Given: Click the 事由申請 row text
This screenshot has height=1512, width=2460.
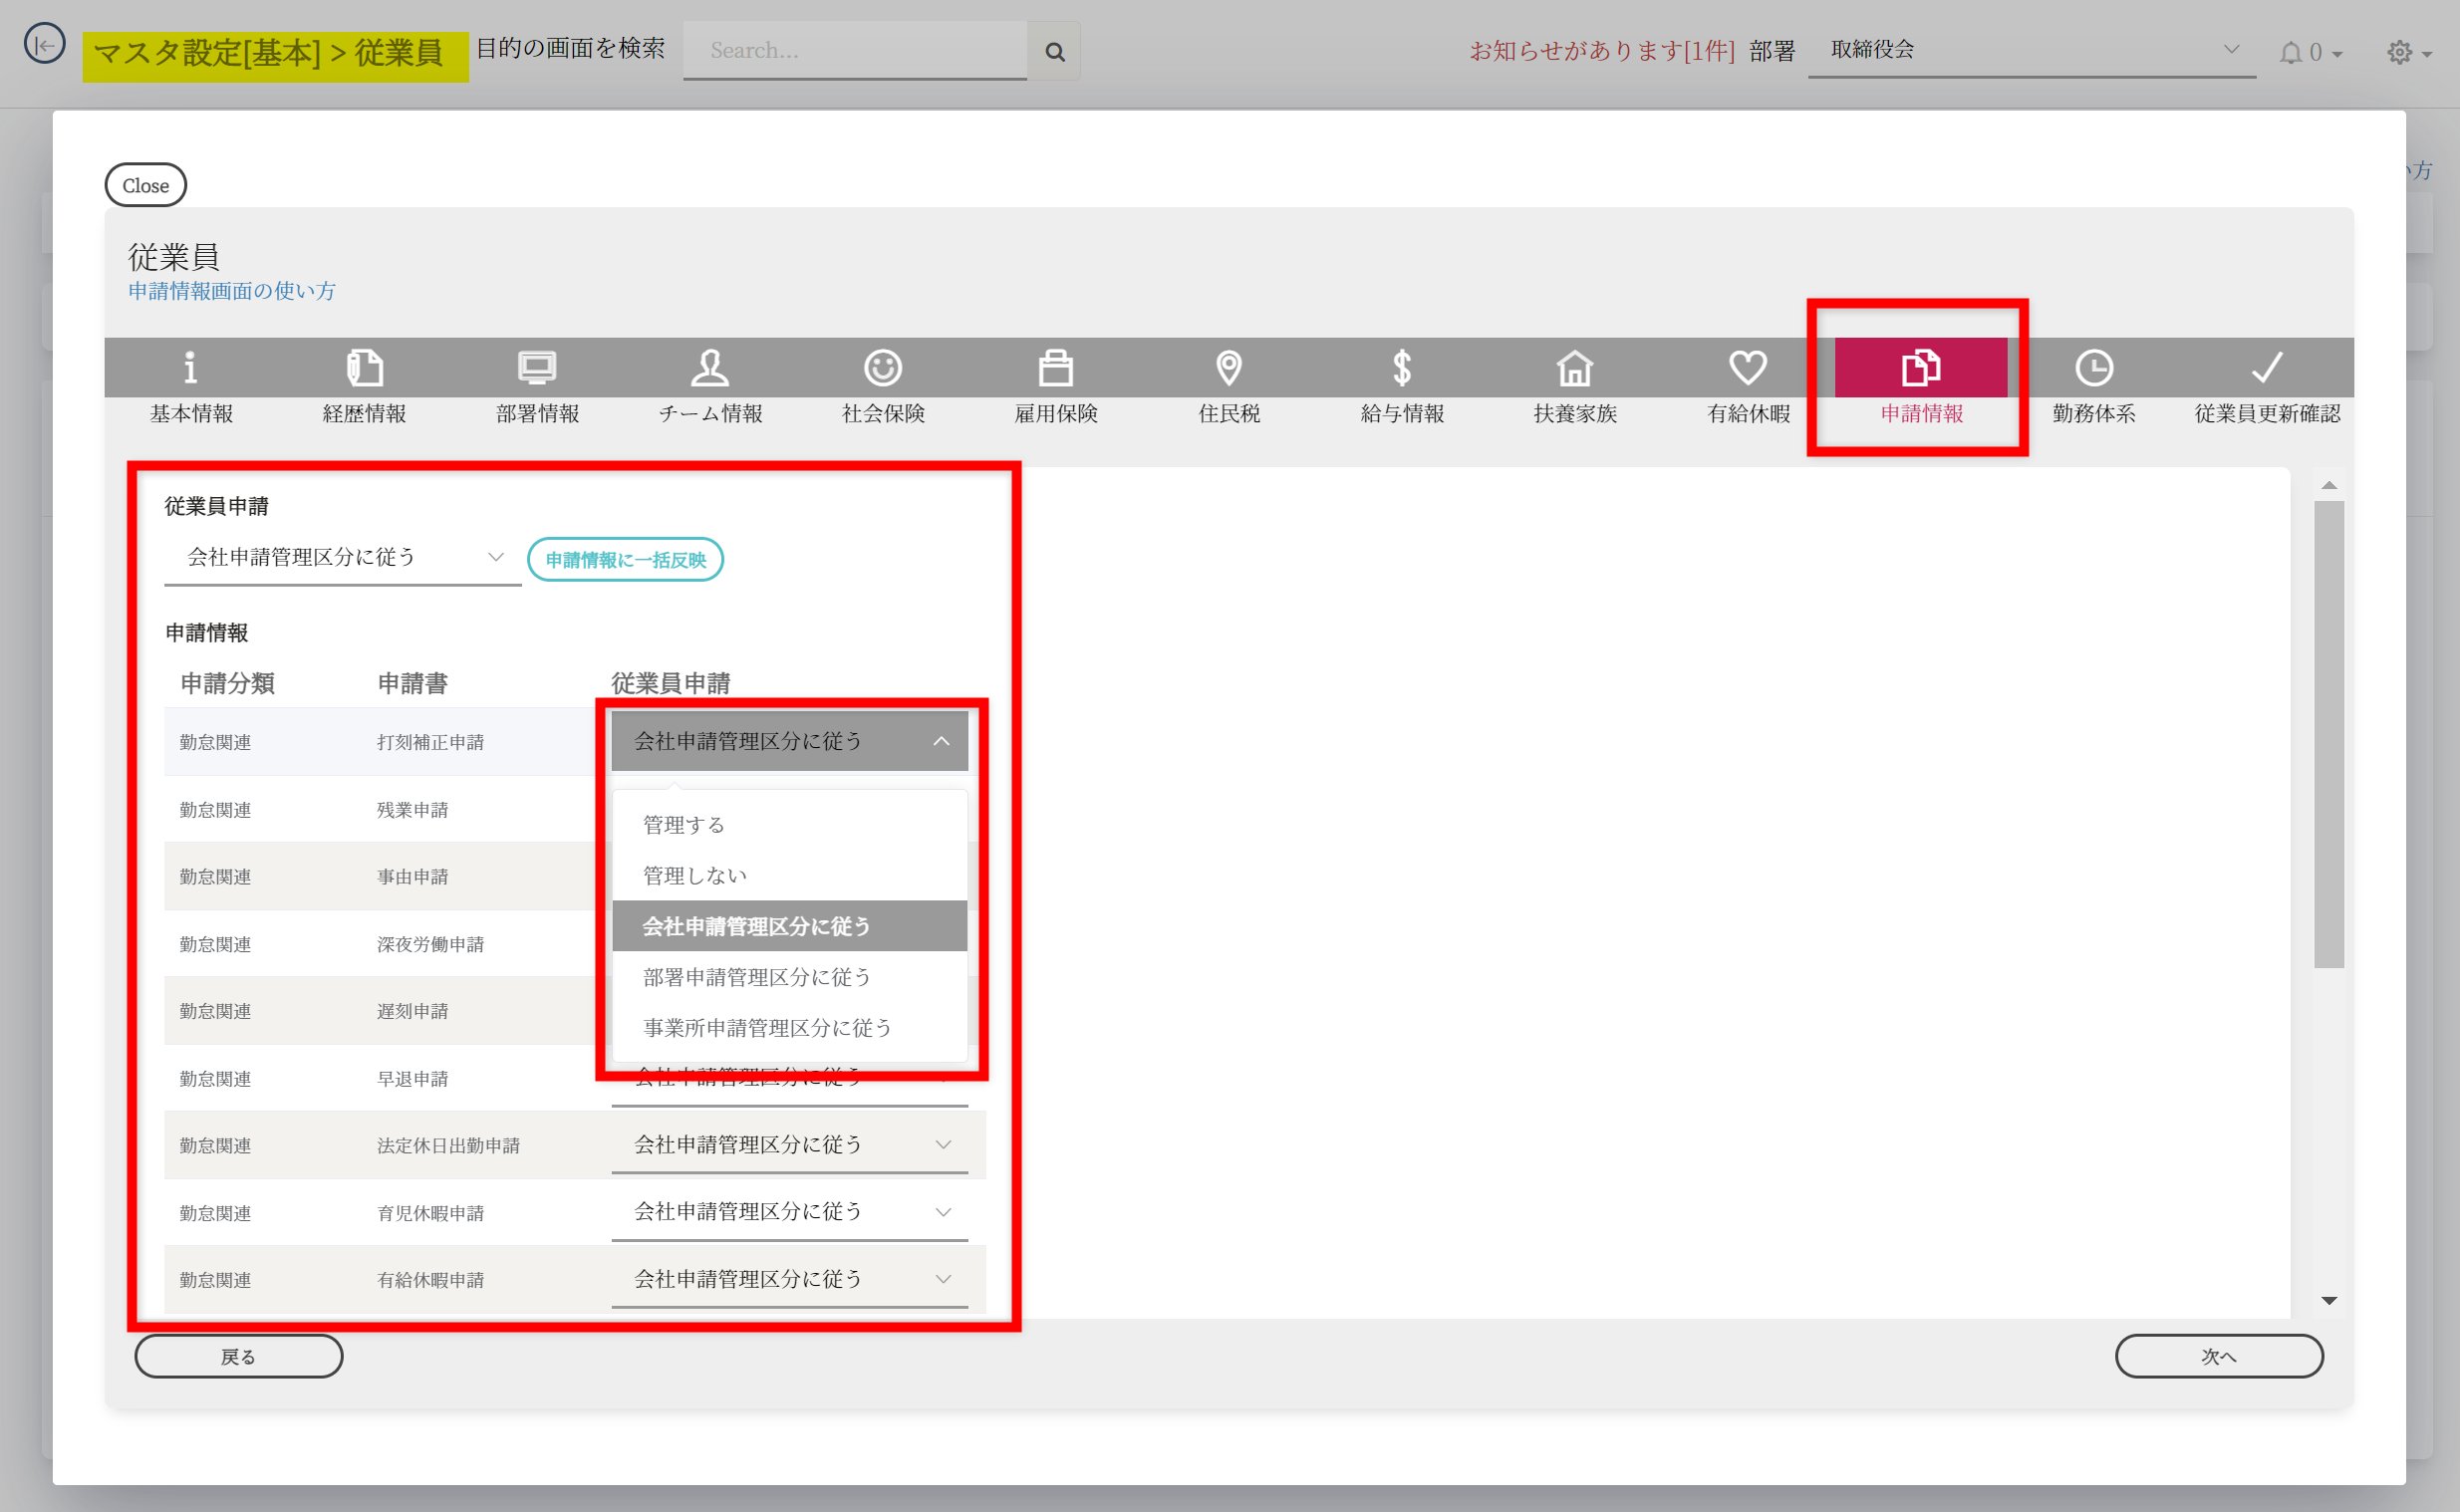Looking at the screenshot, I should click(x=412, y=877).
